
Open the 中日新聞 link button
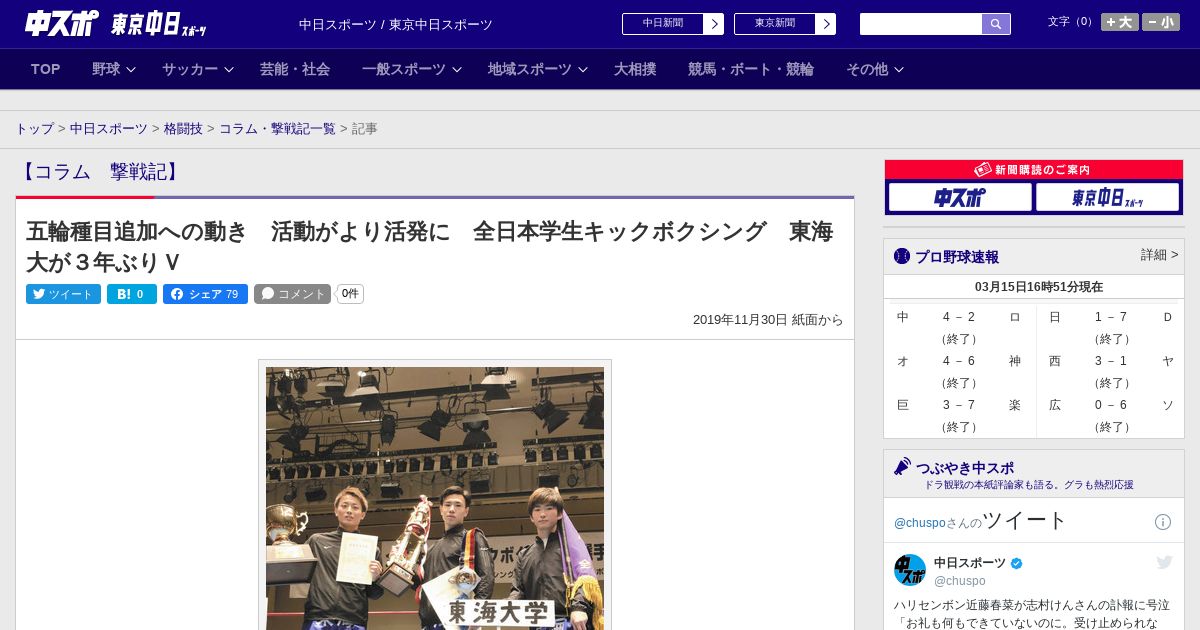pos(663,24)
